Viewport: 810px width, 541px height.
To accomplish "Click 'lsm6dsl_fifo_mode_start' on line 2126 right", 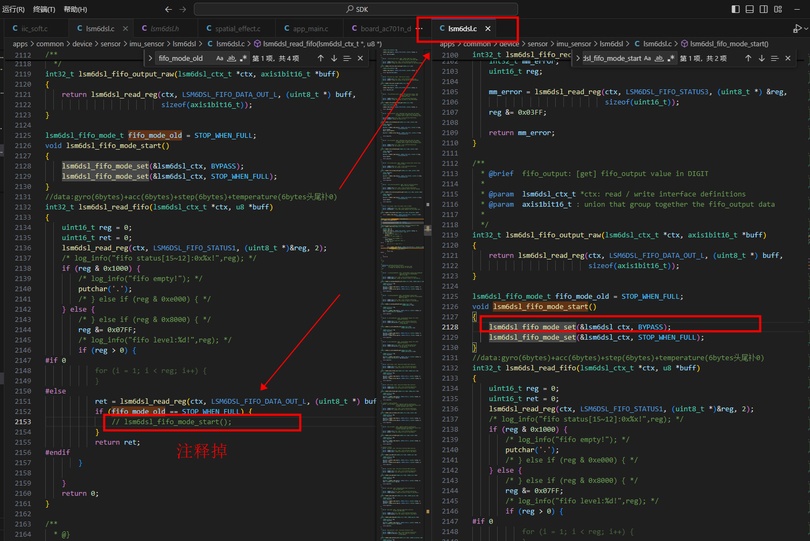I will pos(540,306).
